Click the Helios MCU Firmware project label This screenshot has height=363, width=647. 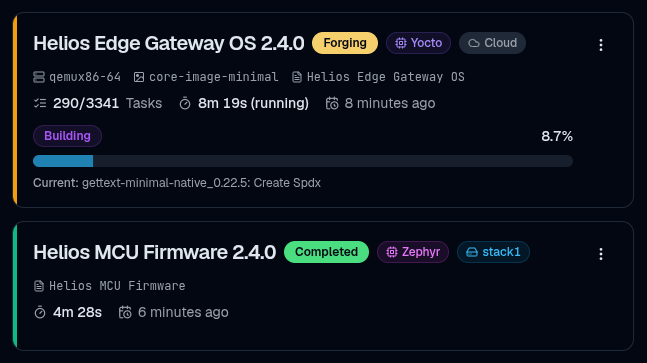click(117, 286)
